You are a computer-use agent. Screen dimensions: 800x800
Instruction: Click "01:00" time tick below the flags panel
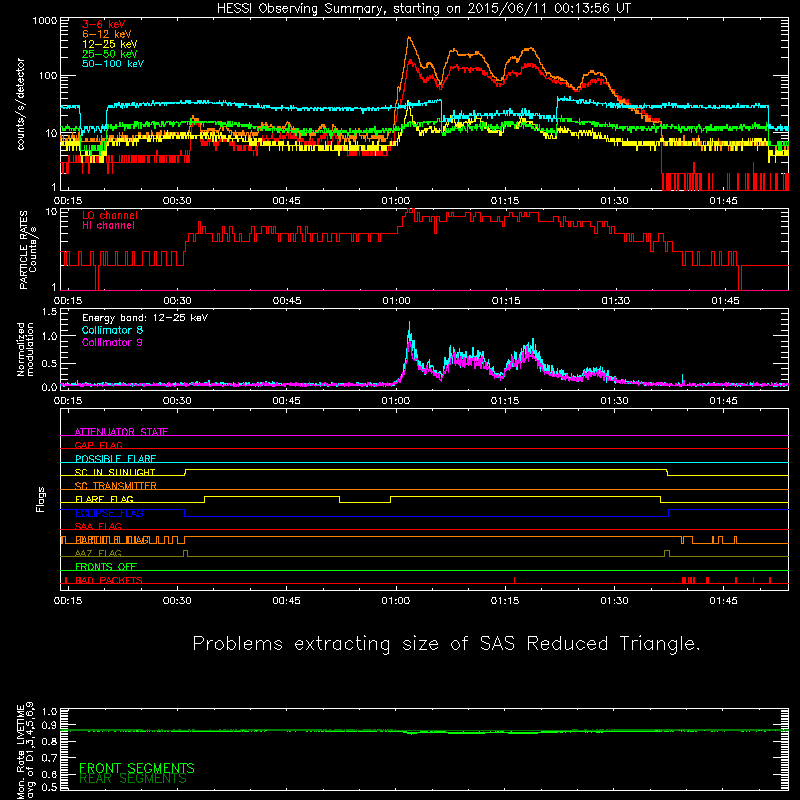pyautogui.click(x=396, y=601)
